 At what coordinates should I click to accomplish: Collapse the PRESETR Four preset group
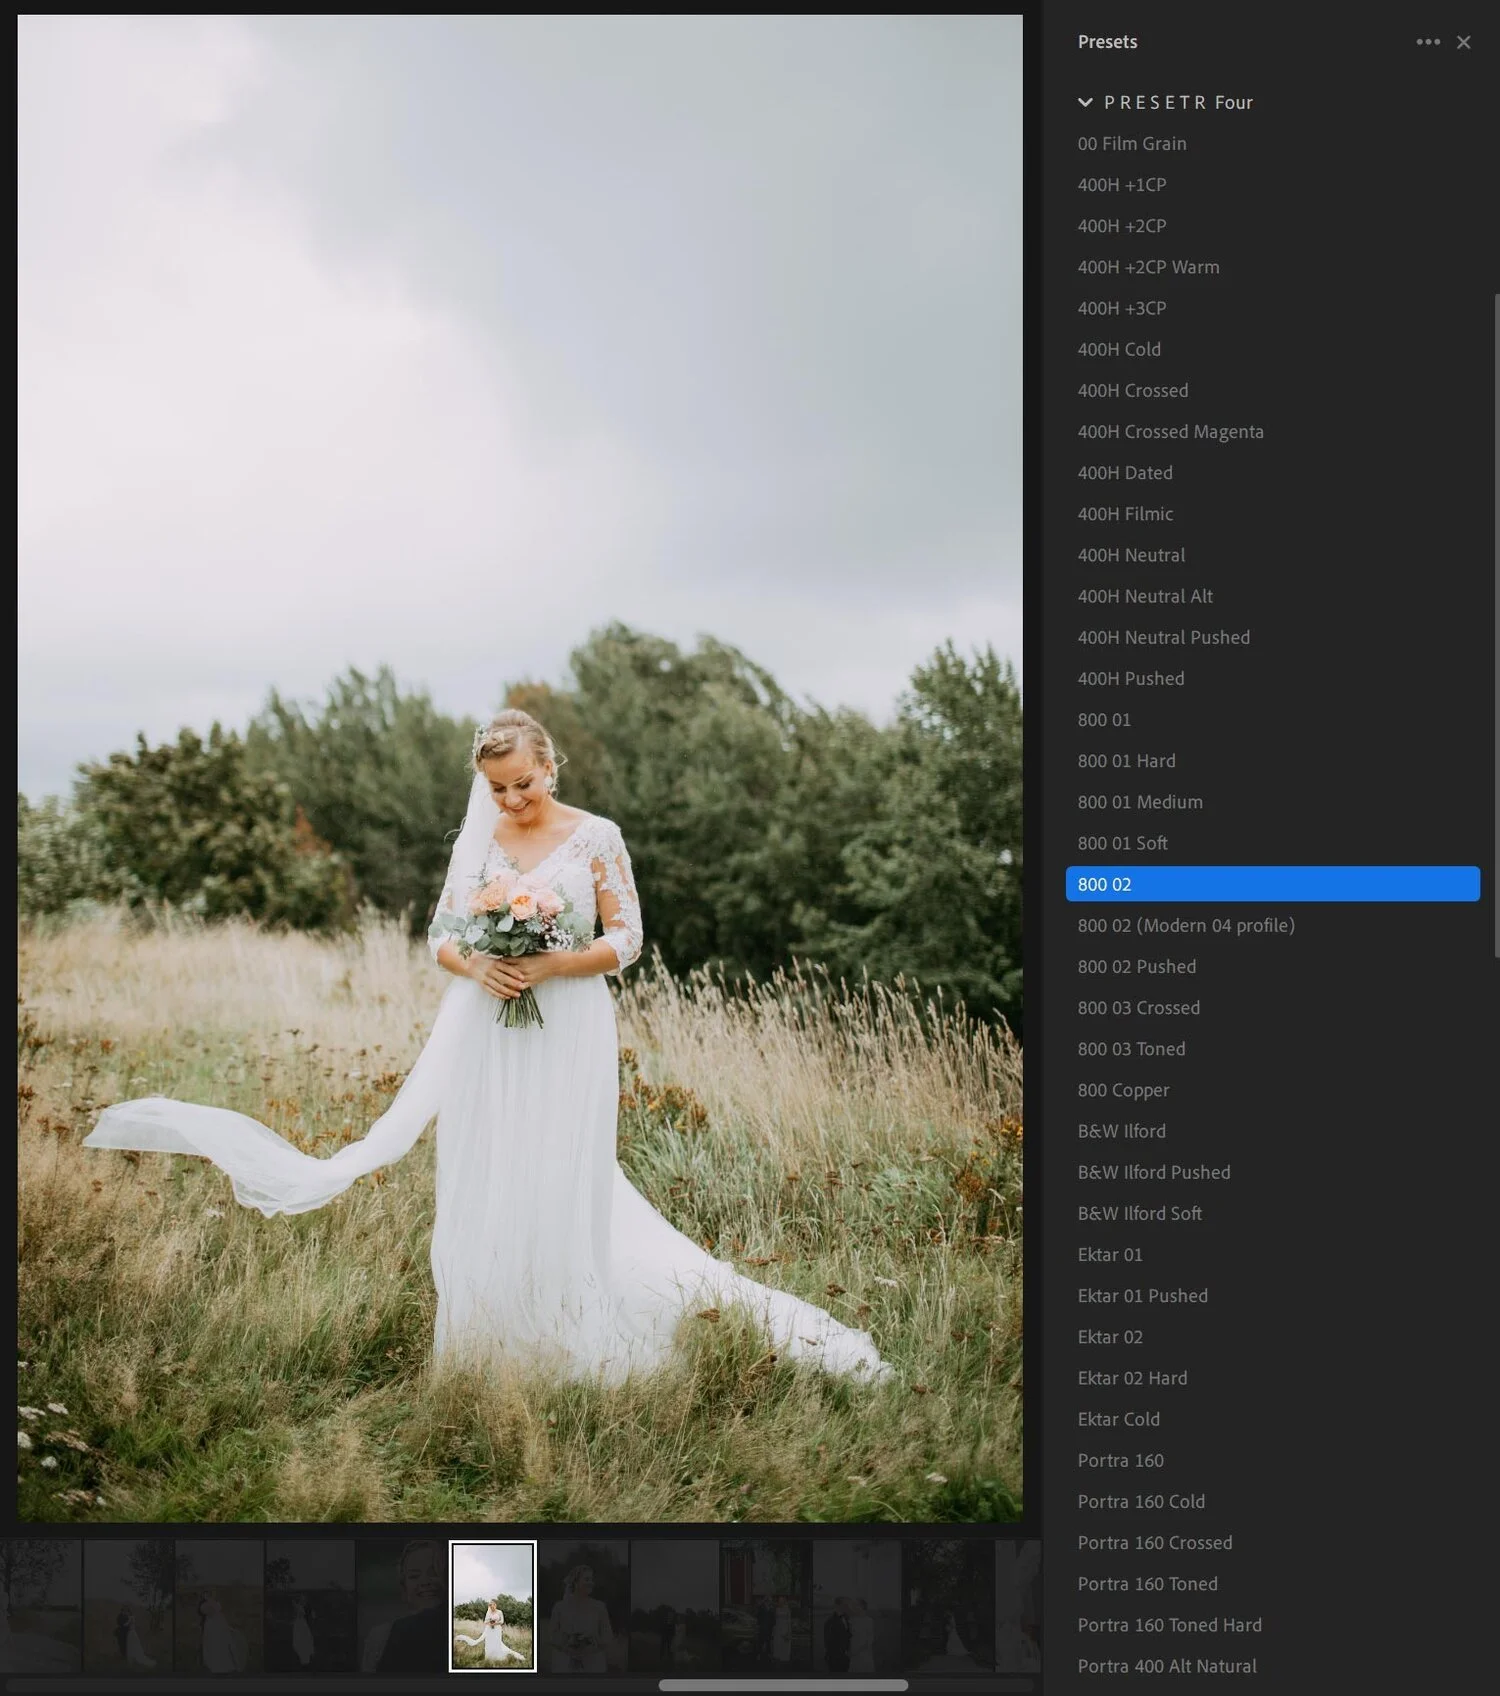(1085, 102)
